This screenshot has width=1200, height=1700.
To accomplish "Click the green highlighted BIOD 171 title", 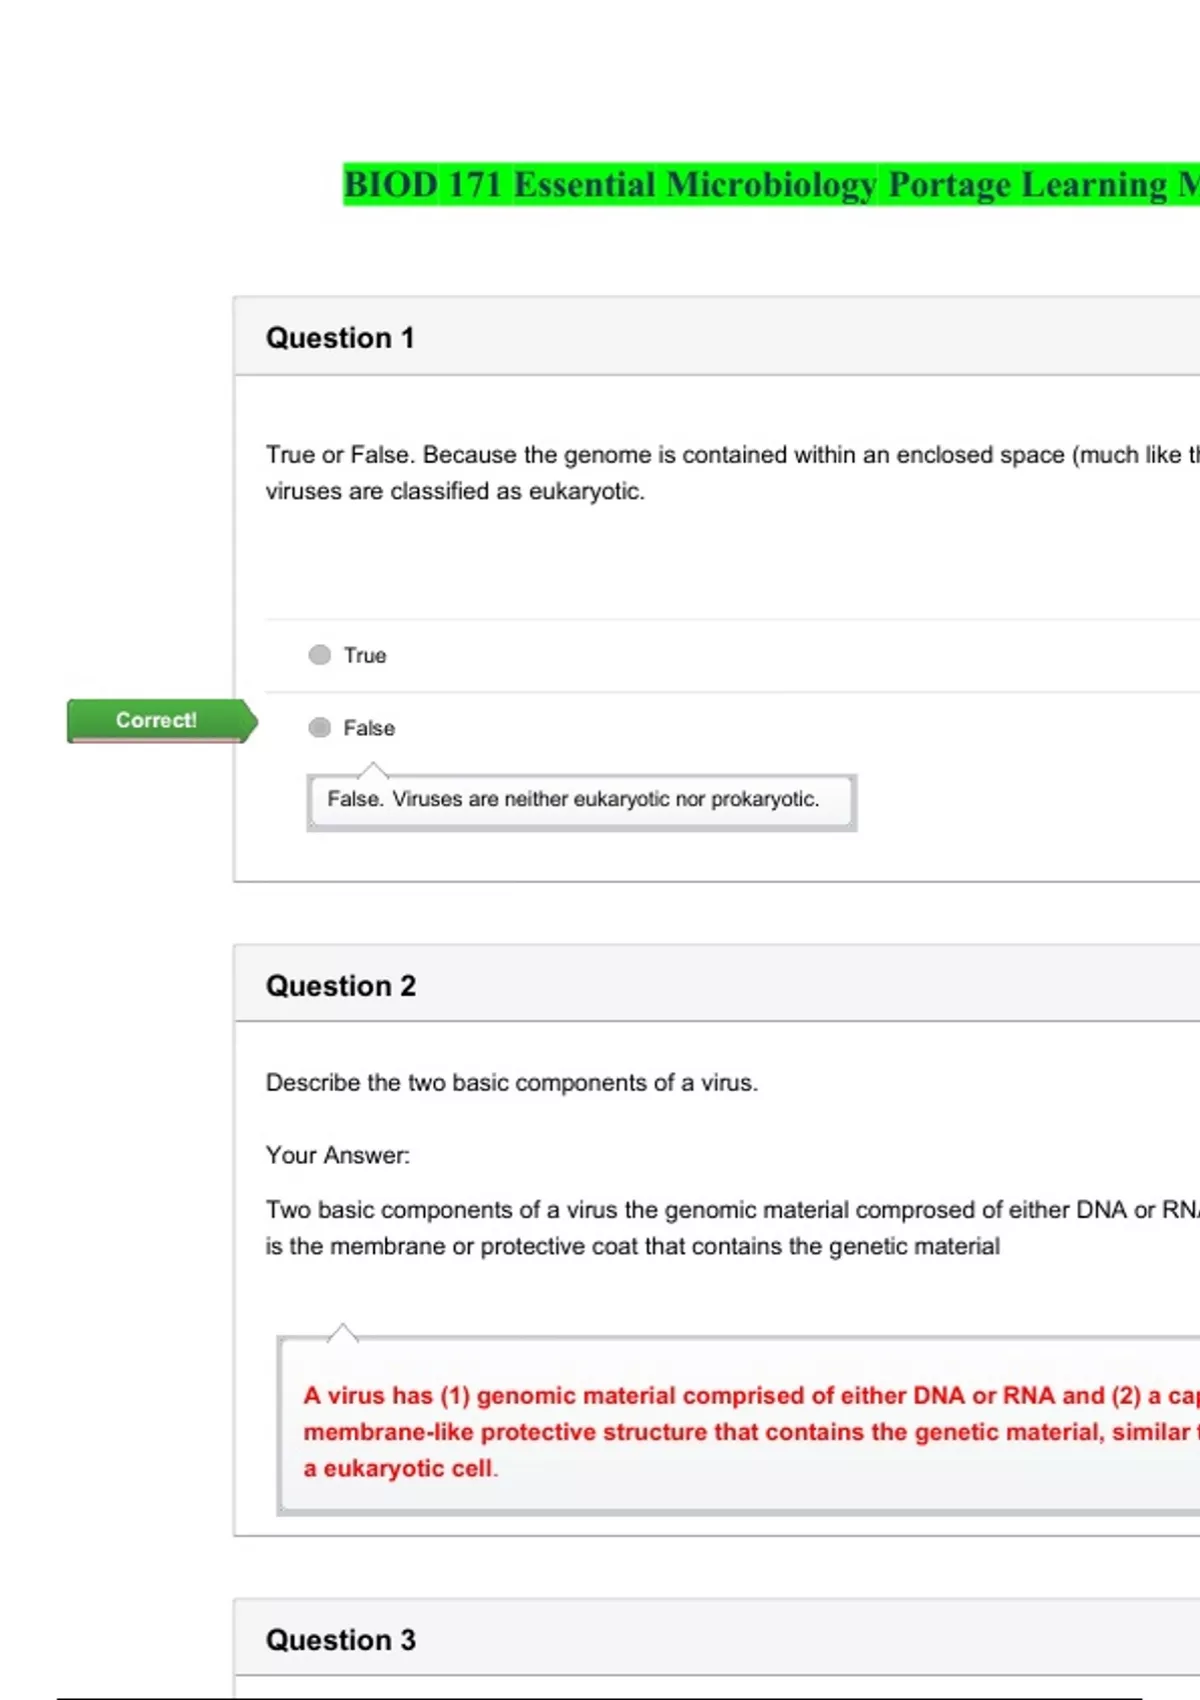I will coord(770,185).
